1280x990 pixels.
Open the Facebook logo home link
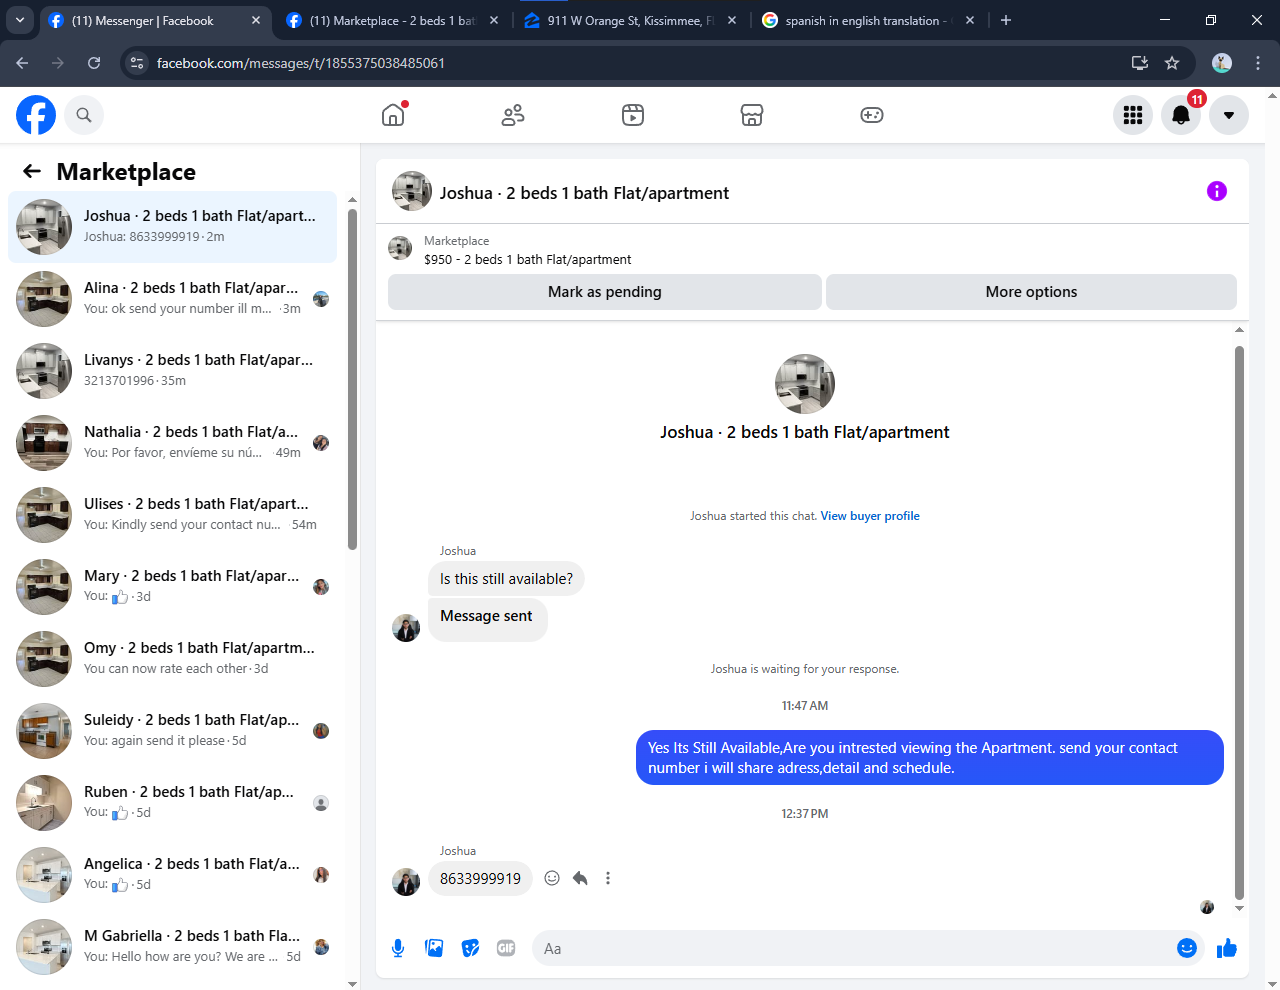36,115
